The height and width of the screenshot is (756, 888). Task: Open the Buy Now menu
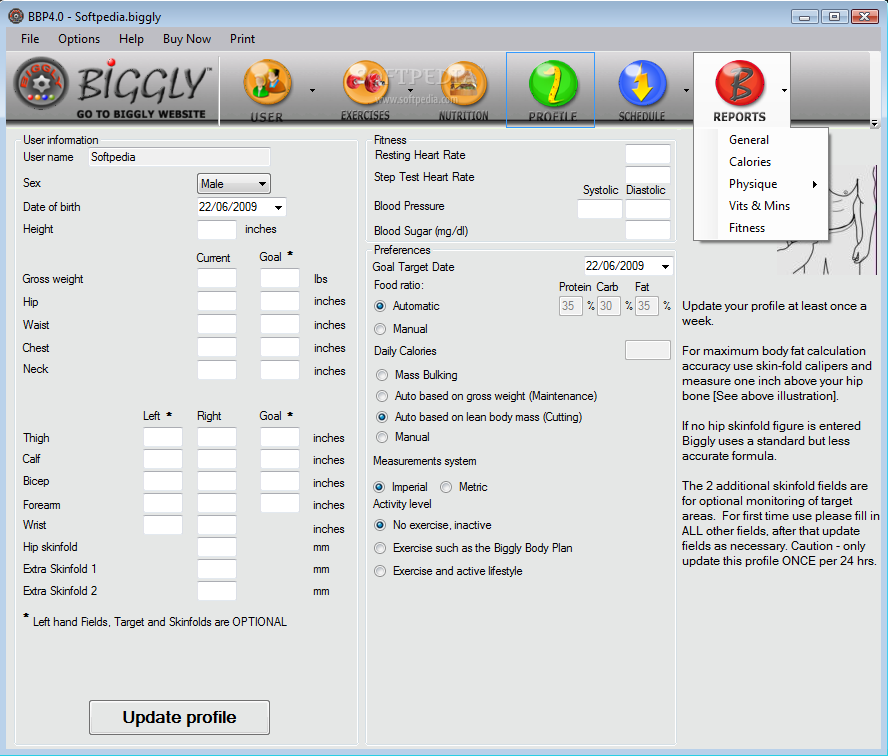pos(187,39)
